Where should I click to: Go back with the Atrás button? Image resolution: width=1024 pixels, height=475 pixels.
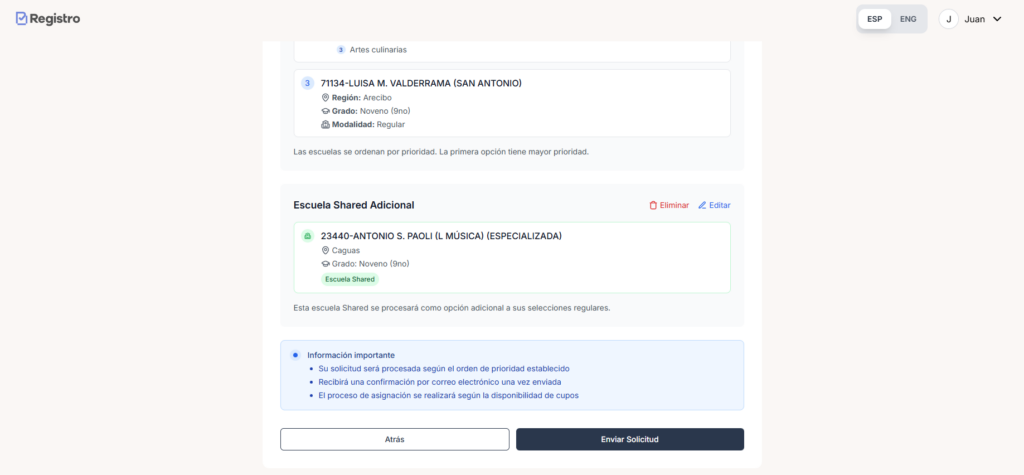coord(394,439)
